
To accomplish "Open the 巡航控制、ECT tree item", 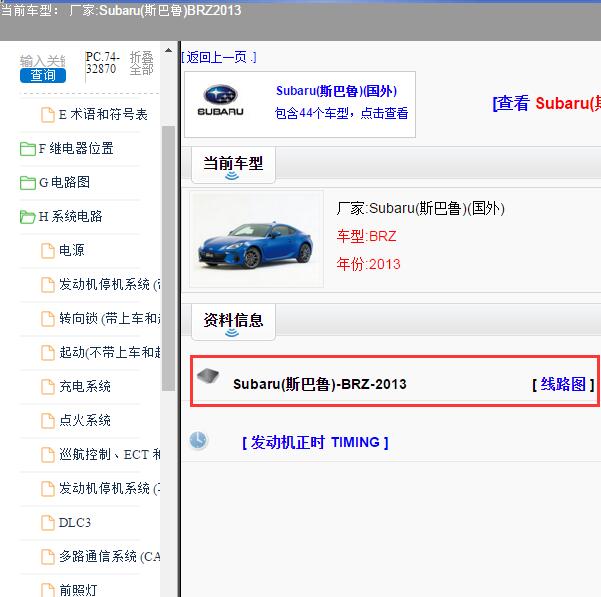I will [x=109, y=455].
